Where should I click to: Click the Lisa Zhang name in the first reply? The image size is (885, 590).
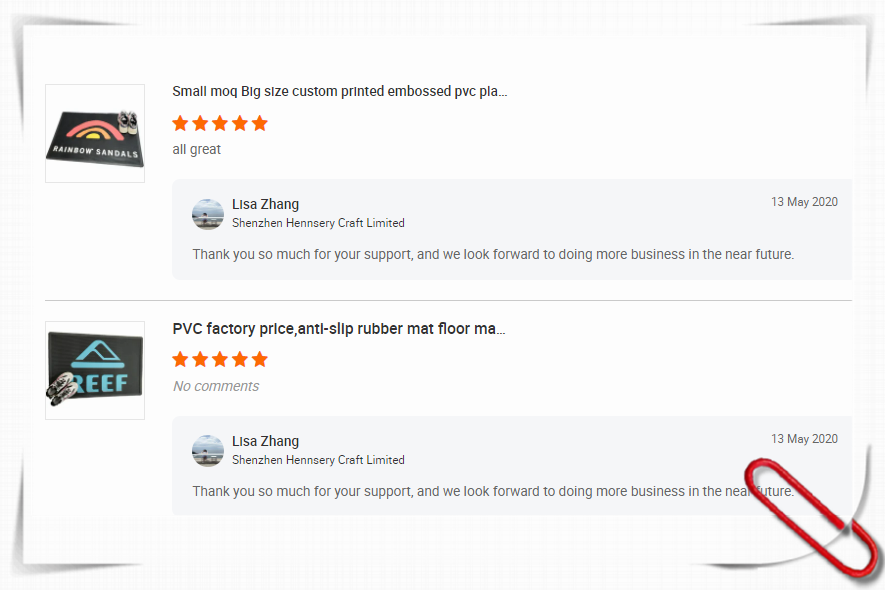coord(265,205)
